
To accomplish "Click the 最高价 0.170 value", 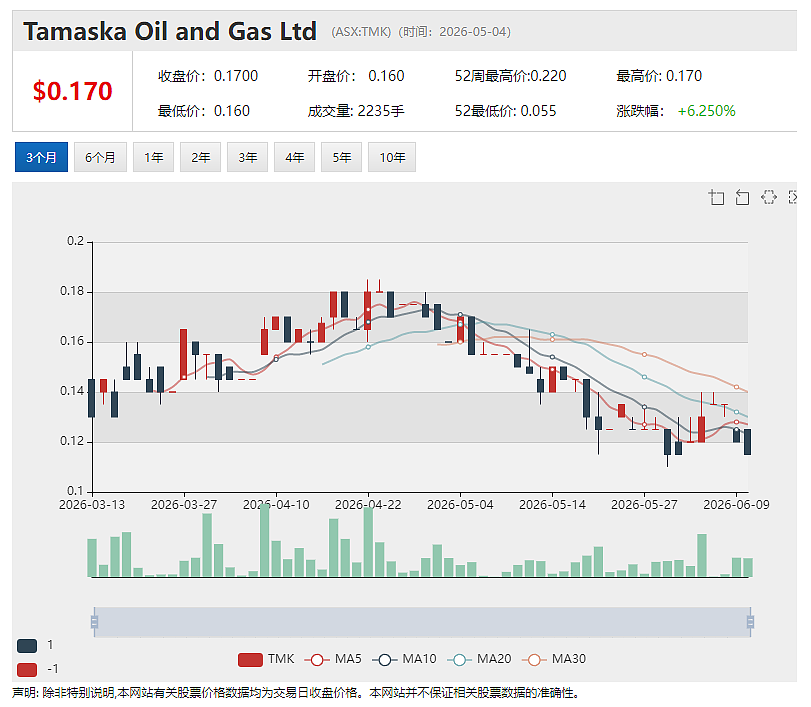I will tap(684, 76).
